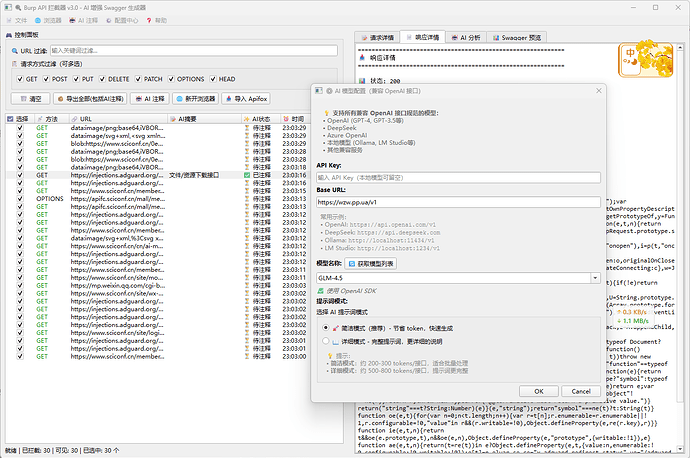Open the 浏览器 menu

(x=48, y=20)
